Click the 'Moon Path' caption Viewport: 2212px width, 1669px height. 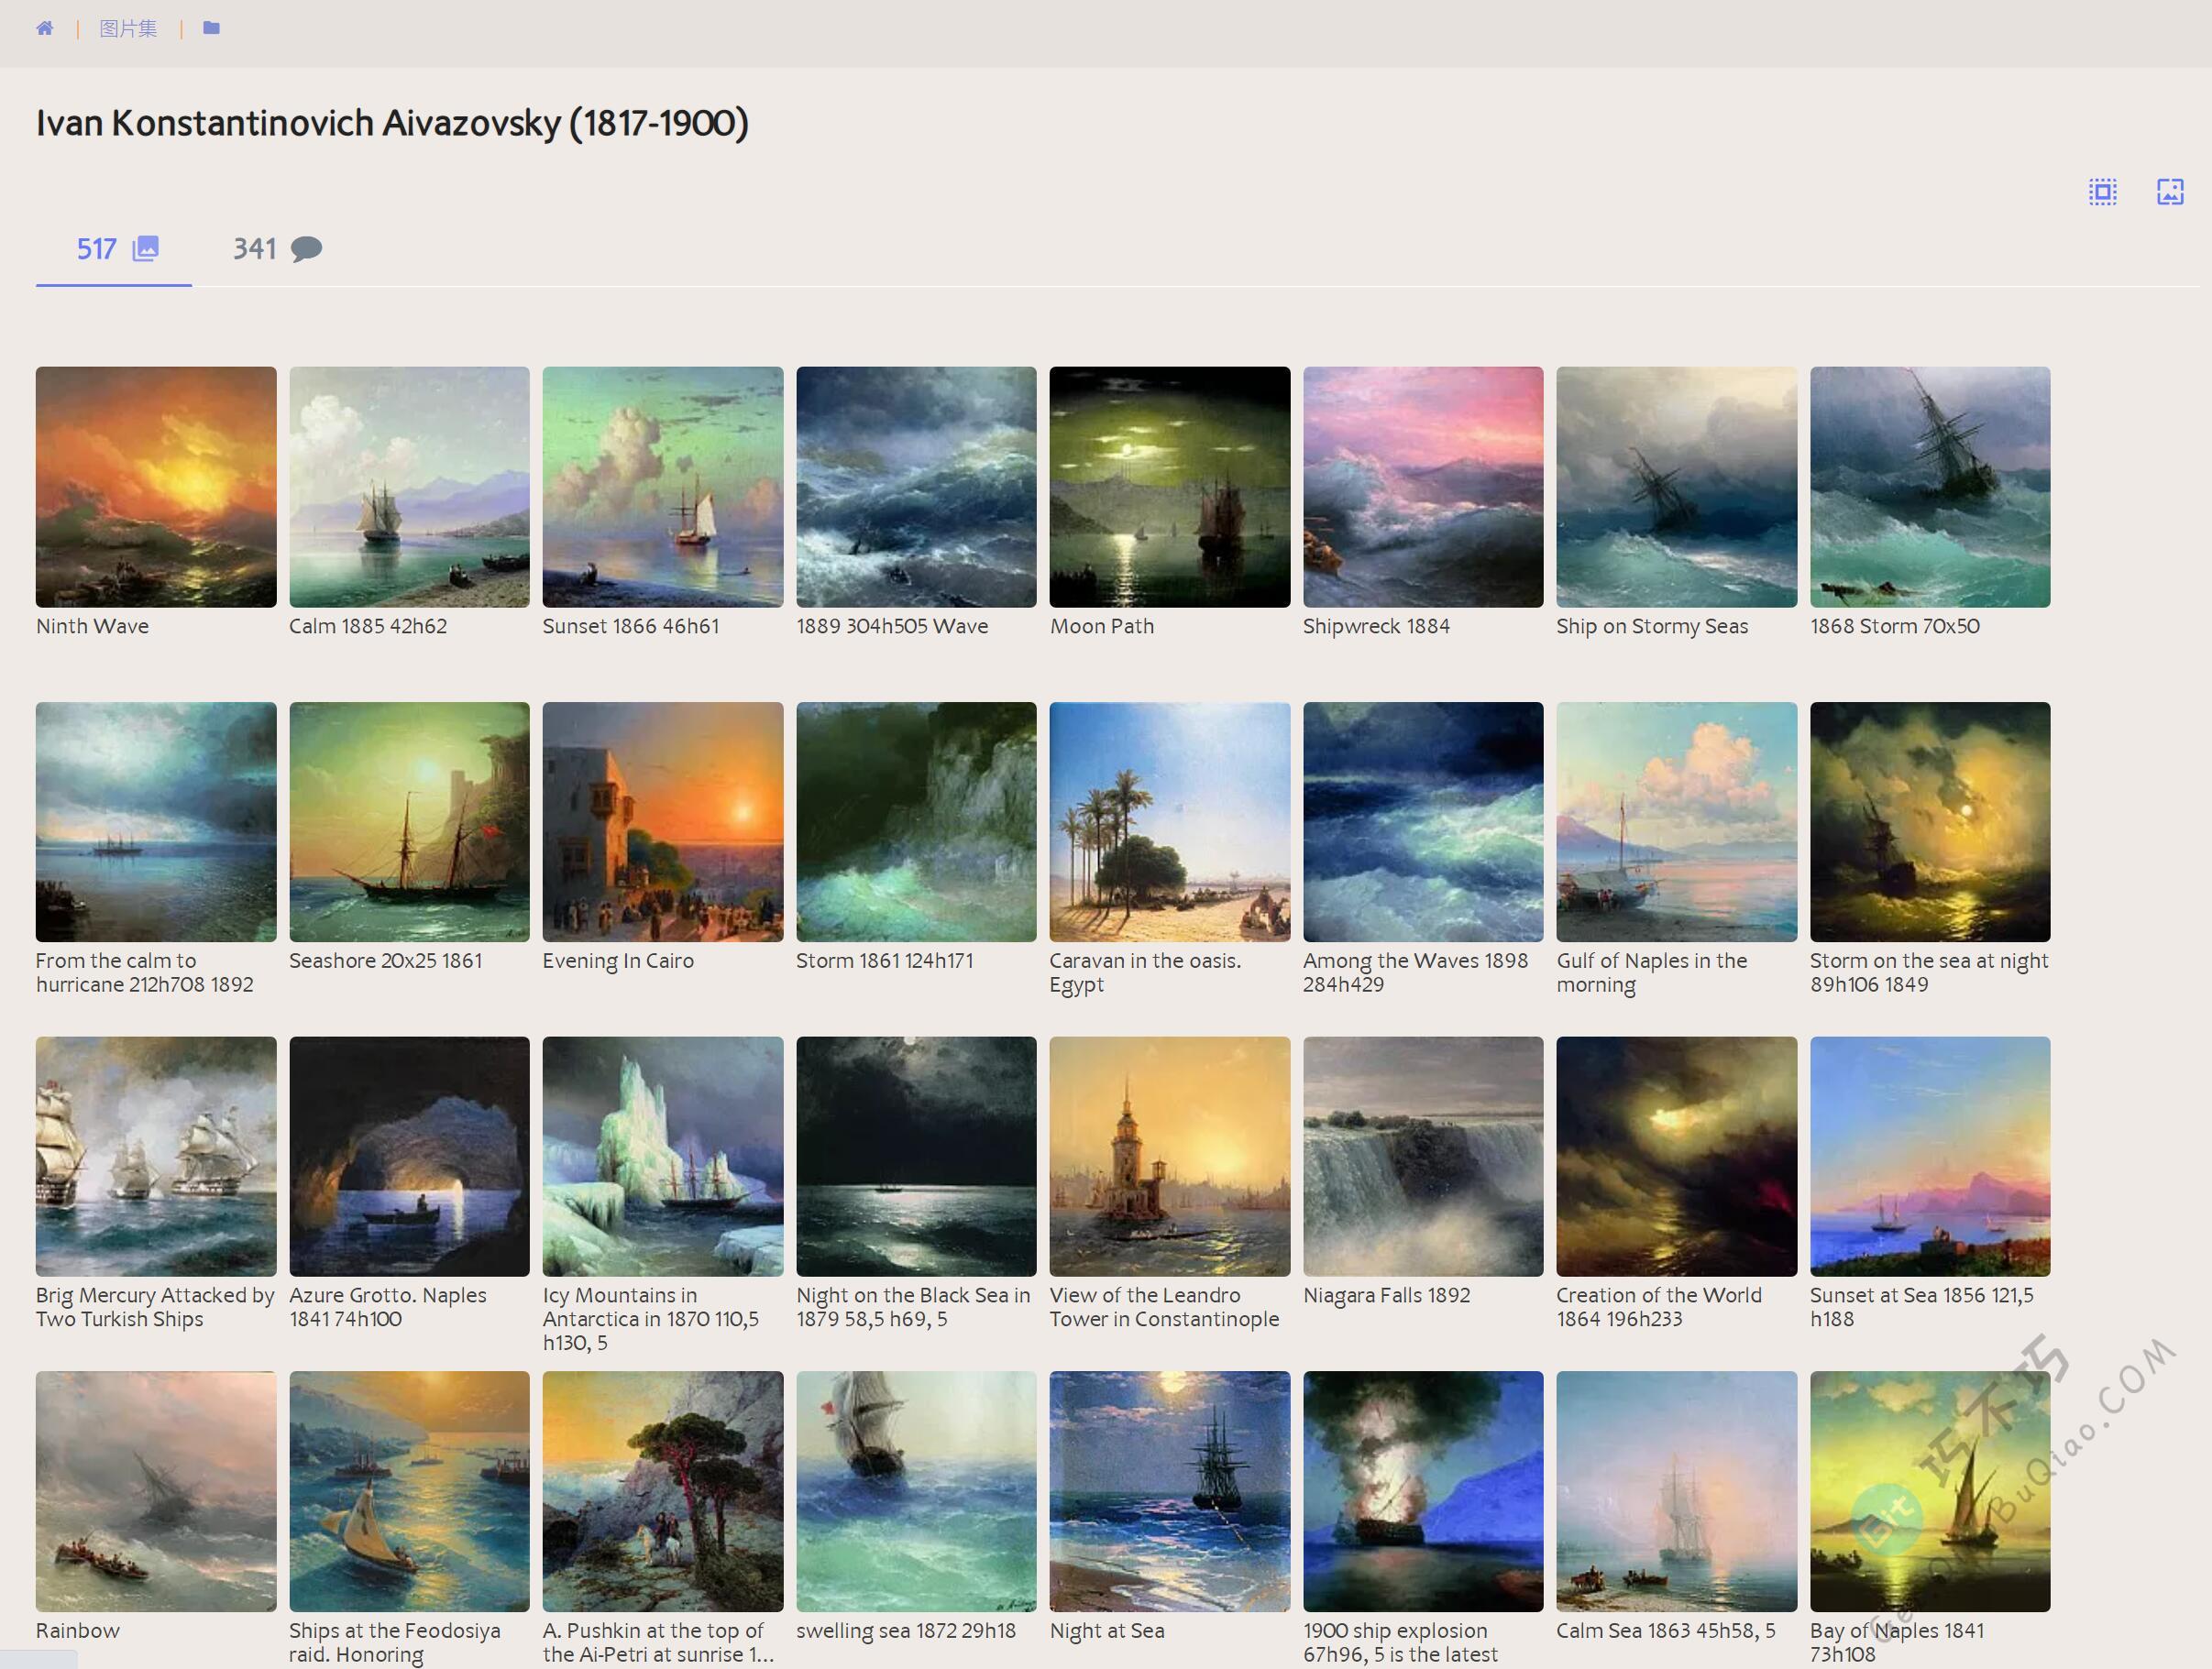1102,626
